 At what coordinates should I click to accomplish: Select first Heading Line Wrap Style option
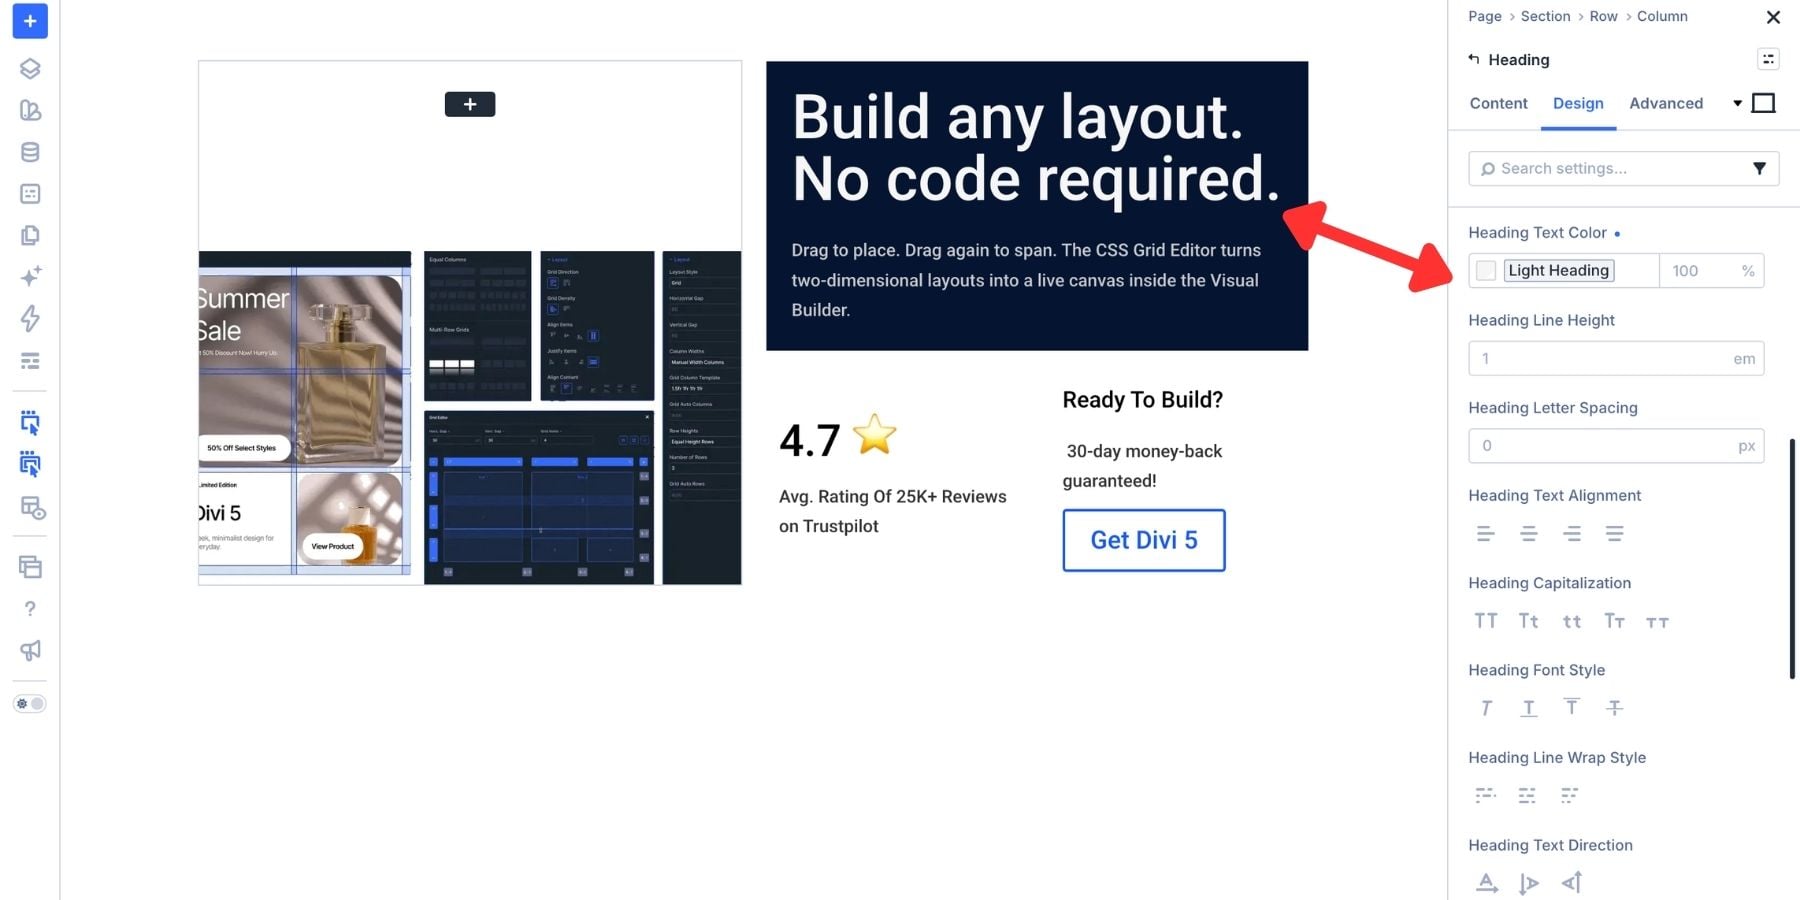(x=1486, y=795)
